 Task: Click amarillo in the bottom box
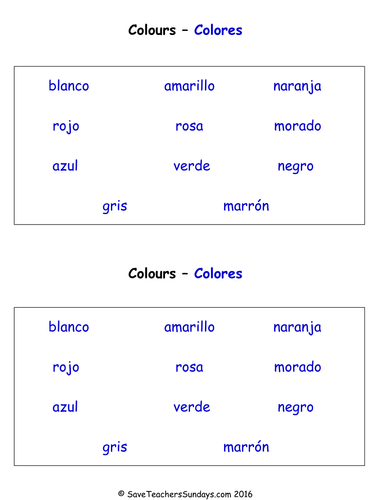[x=189, y=327]
